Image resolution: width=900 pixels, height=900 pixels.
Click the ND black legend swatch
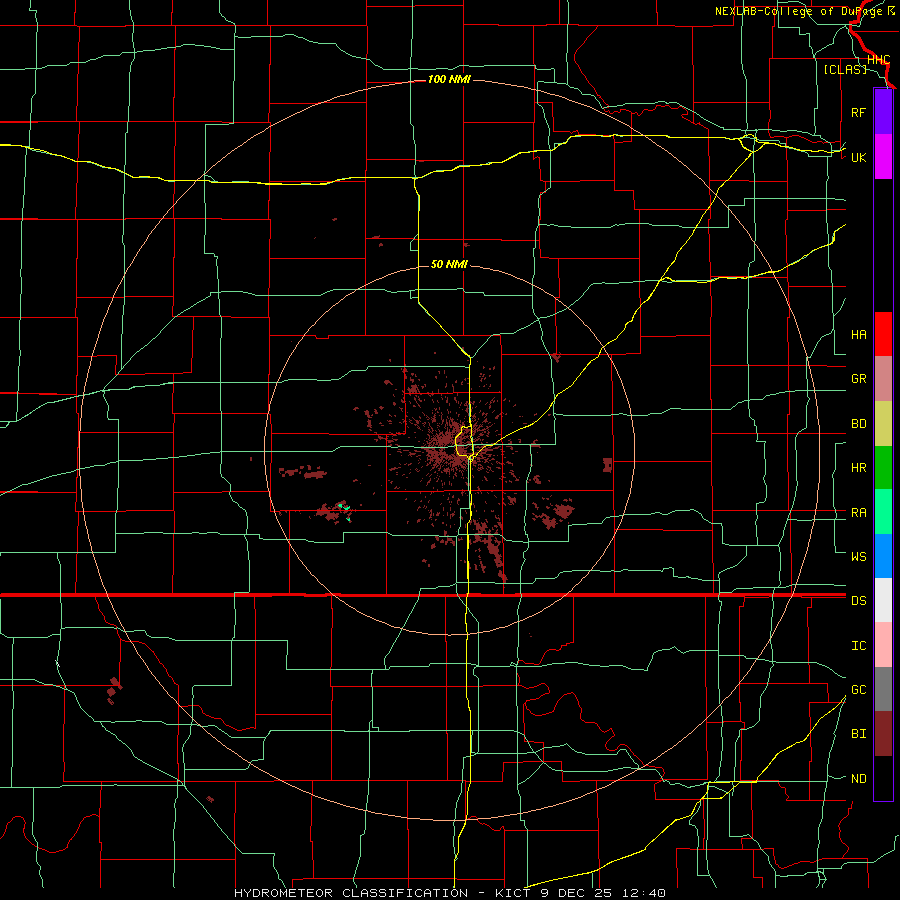883,778
